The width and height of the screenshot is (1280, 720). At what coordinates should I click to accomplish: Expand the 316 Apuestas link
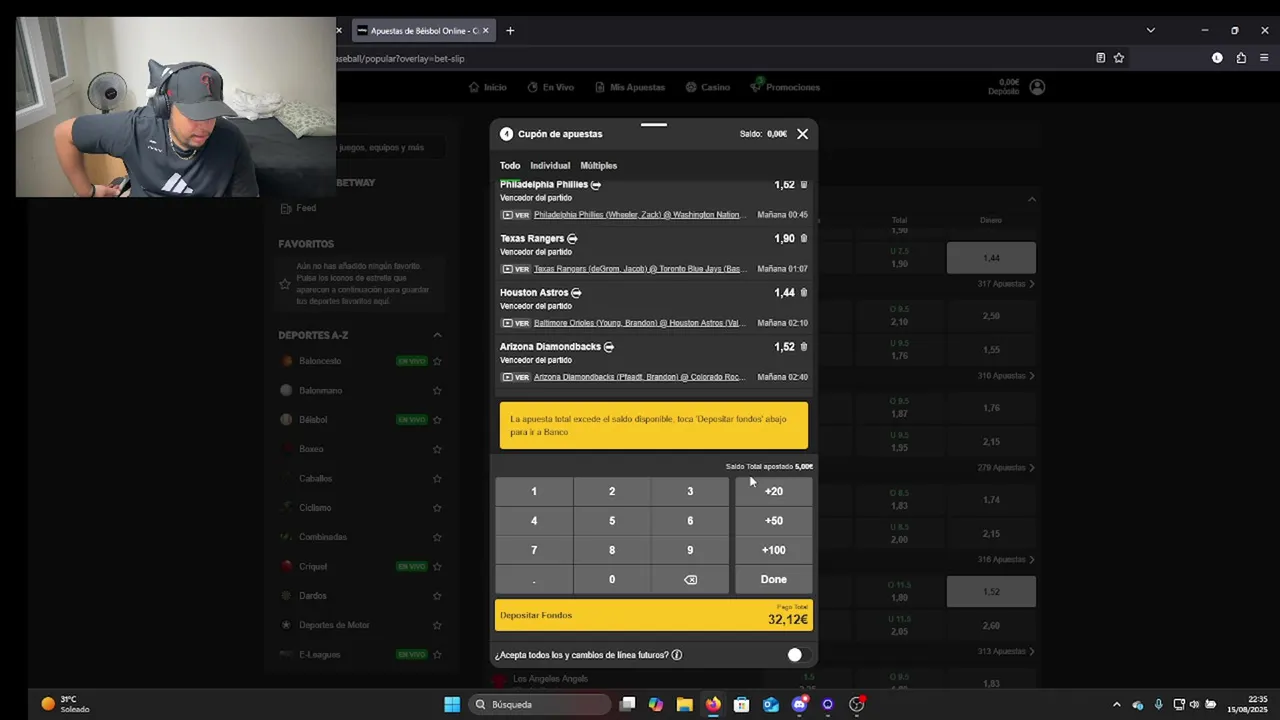[1007, 560]
